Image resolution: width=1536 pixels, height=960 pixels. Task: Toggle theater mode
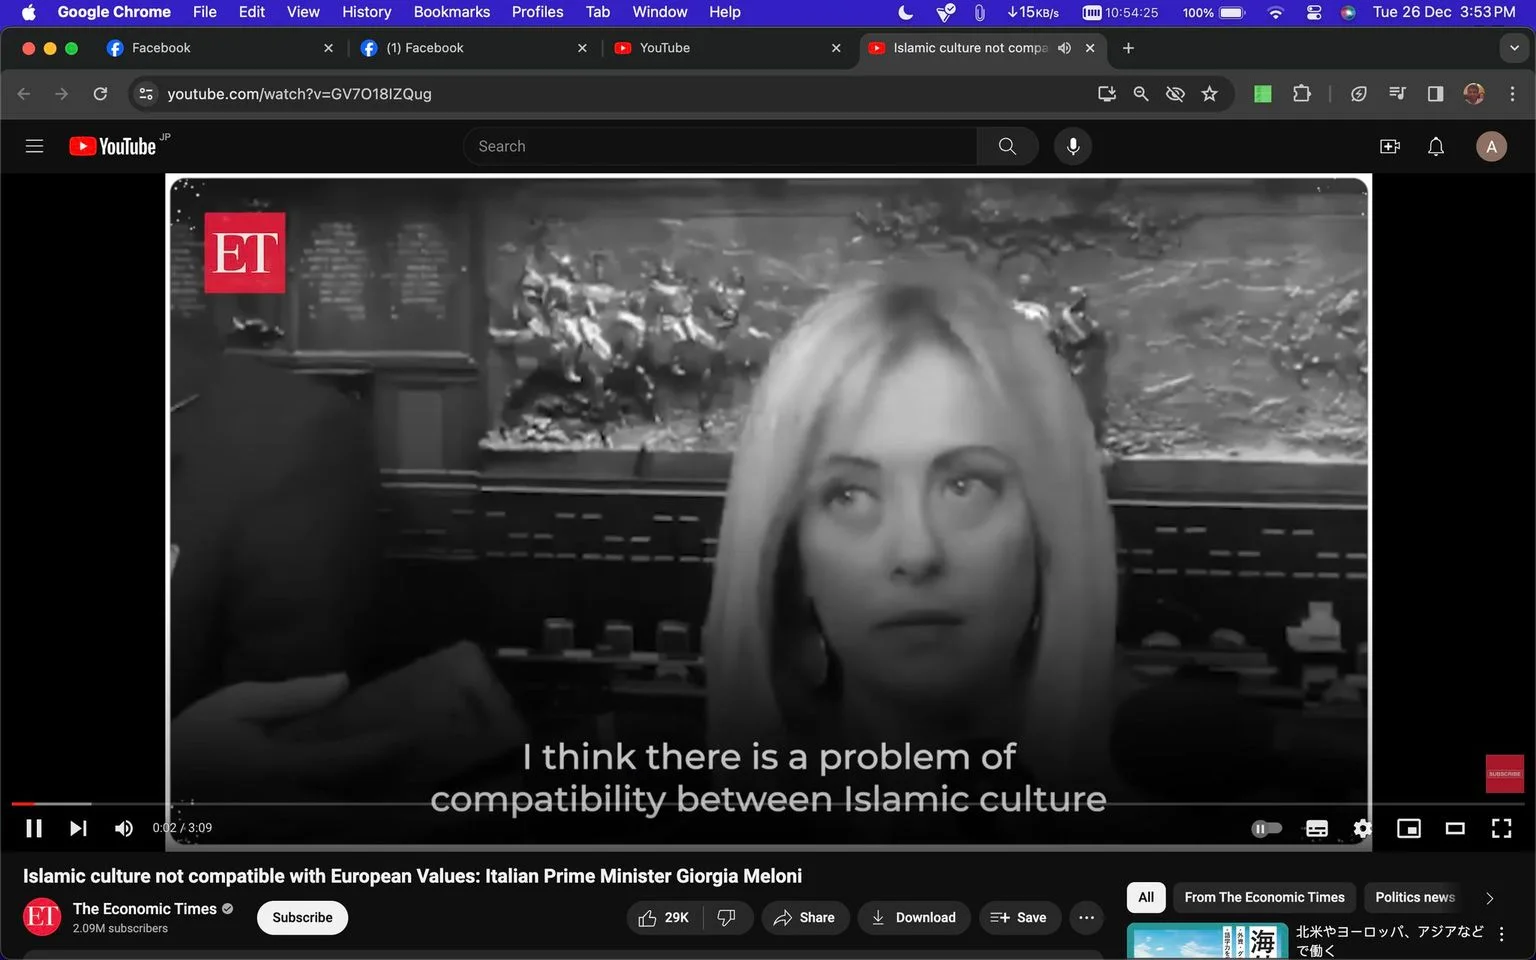coord(1455,828)
